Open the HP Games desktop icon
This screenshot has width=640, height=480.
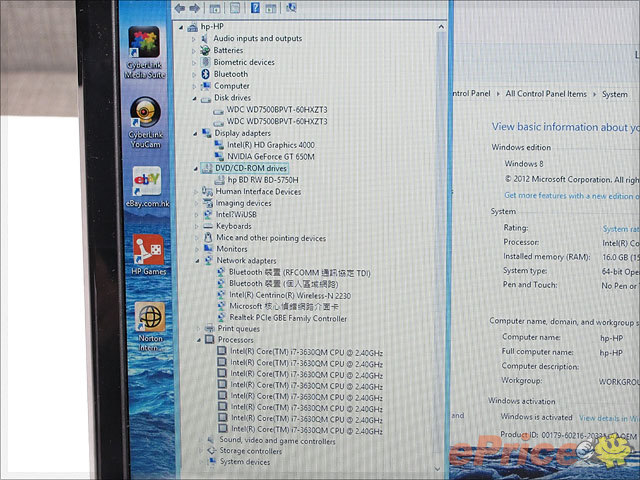pyautogui.click(x=149, y=252)
